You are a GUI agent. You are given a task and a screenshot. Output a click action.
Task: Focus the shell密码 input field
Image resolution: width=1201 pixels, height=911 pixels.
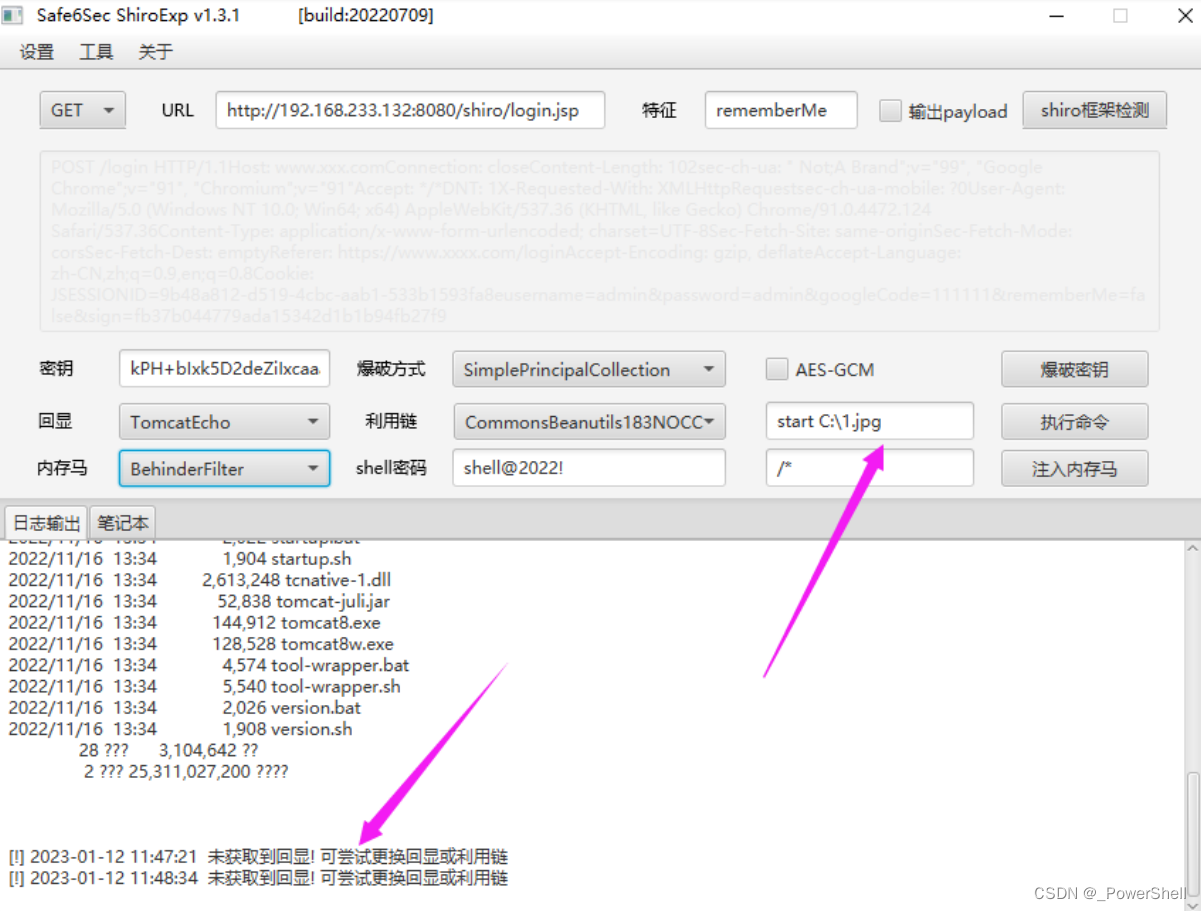click(589, 468)
